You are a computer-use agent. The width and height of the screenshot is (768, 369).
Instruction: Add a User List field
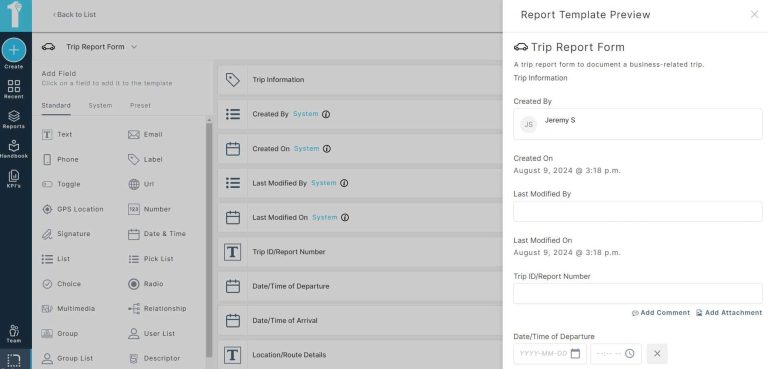click(151, 334)
